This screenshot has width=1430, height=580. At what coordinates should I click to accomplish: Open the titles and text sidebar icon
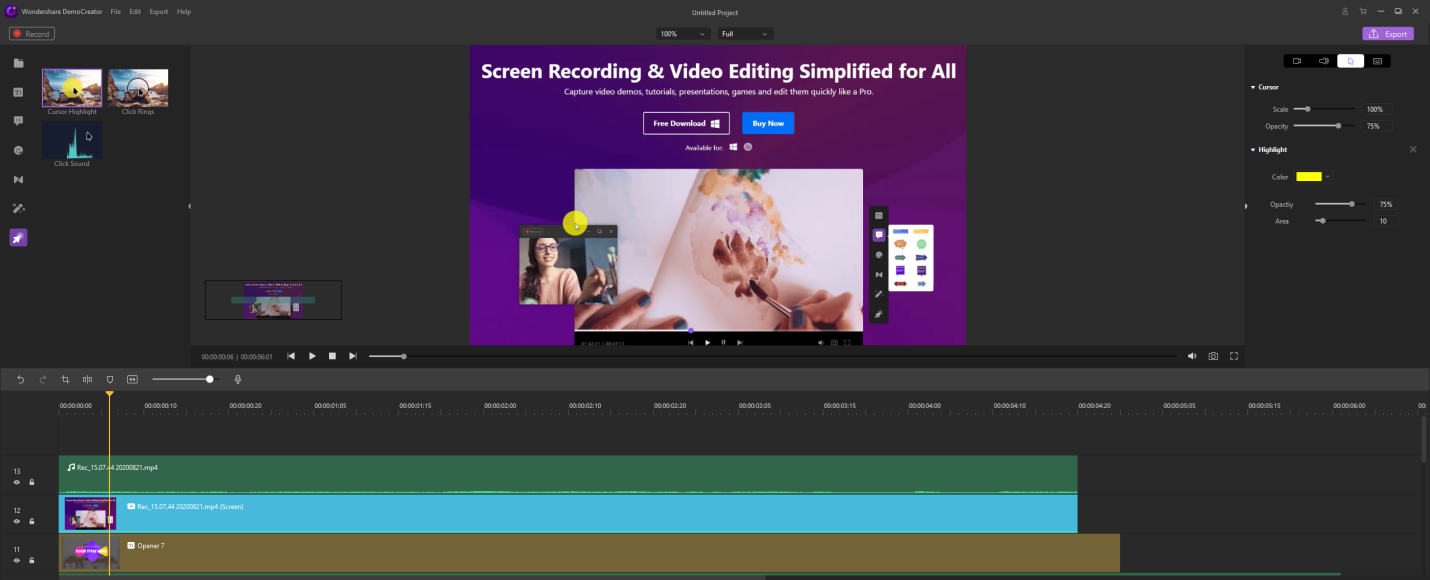pos(18,92)
